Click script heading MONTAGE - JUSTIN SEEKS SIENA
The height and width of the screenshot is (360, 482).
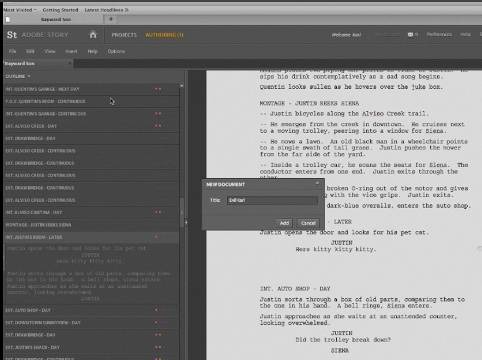tap(309, 103)
